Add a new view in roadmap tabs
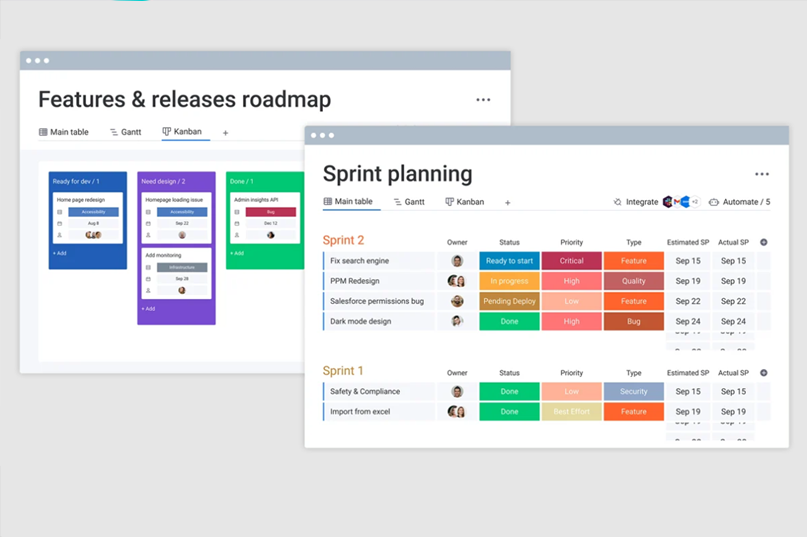 [225, 133]
